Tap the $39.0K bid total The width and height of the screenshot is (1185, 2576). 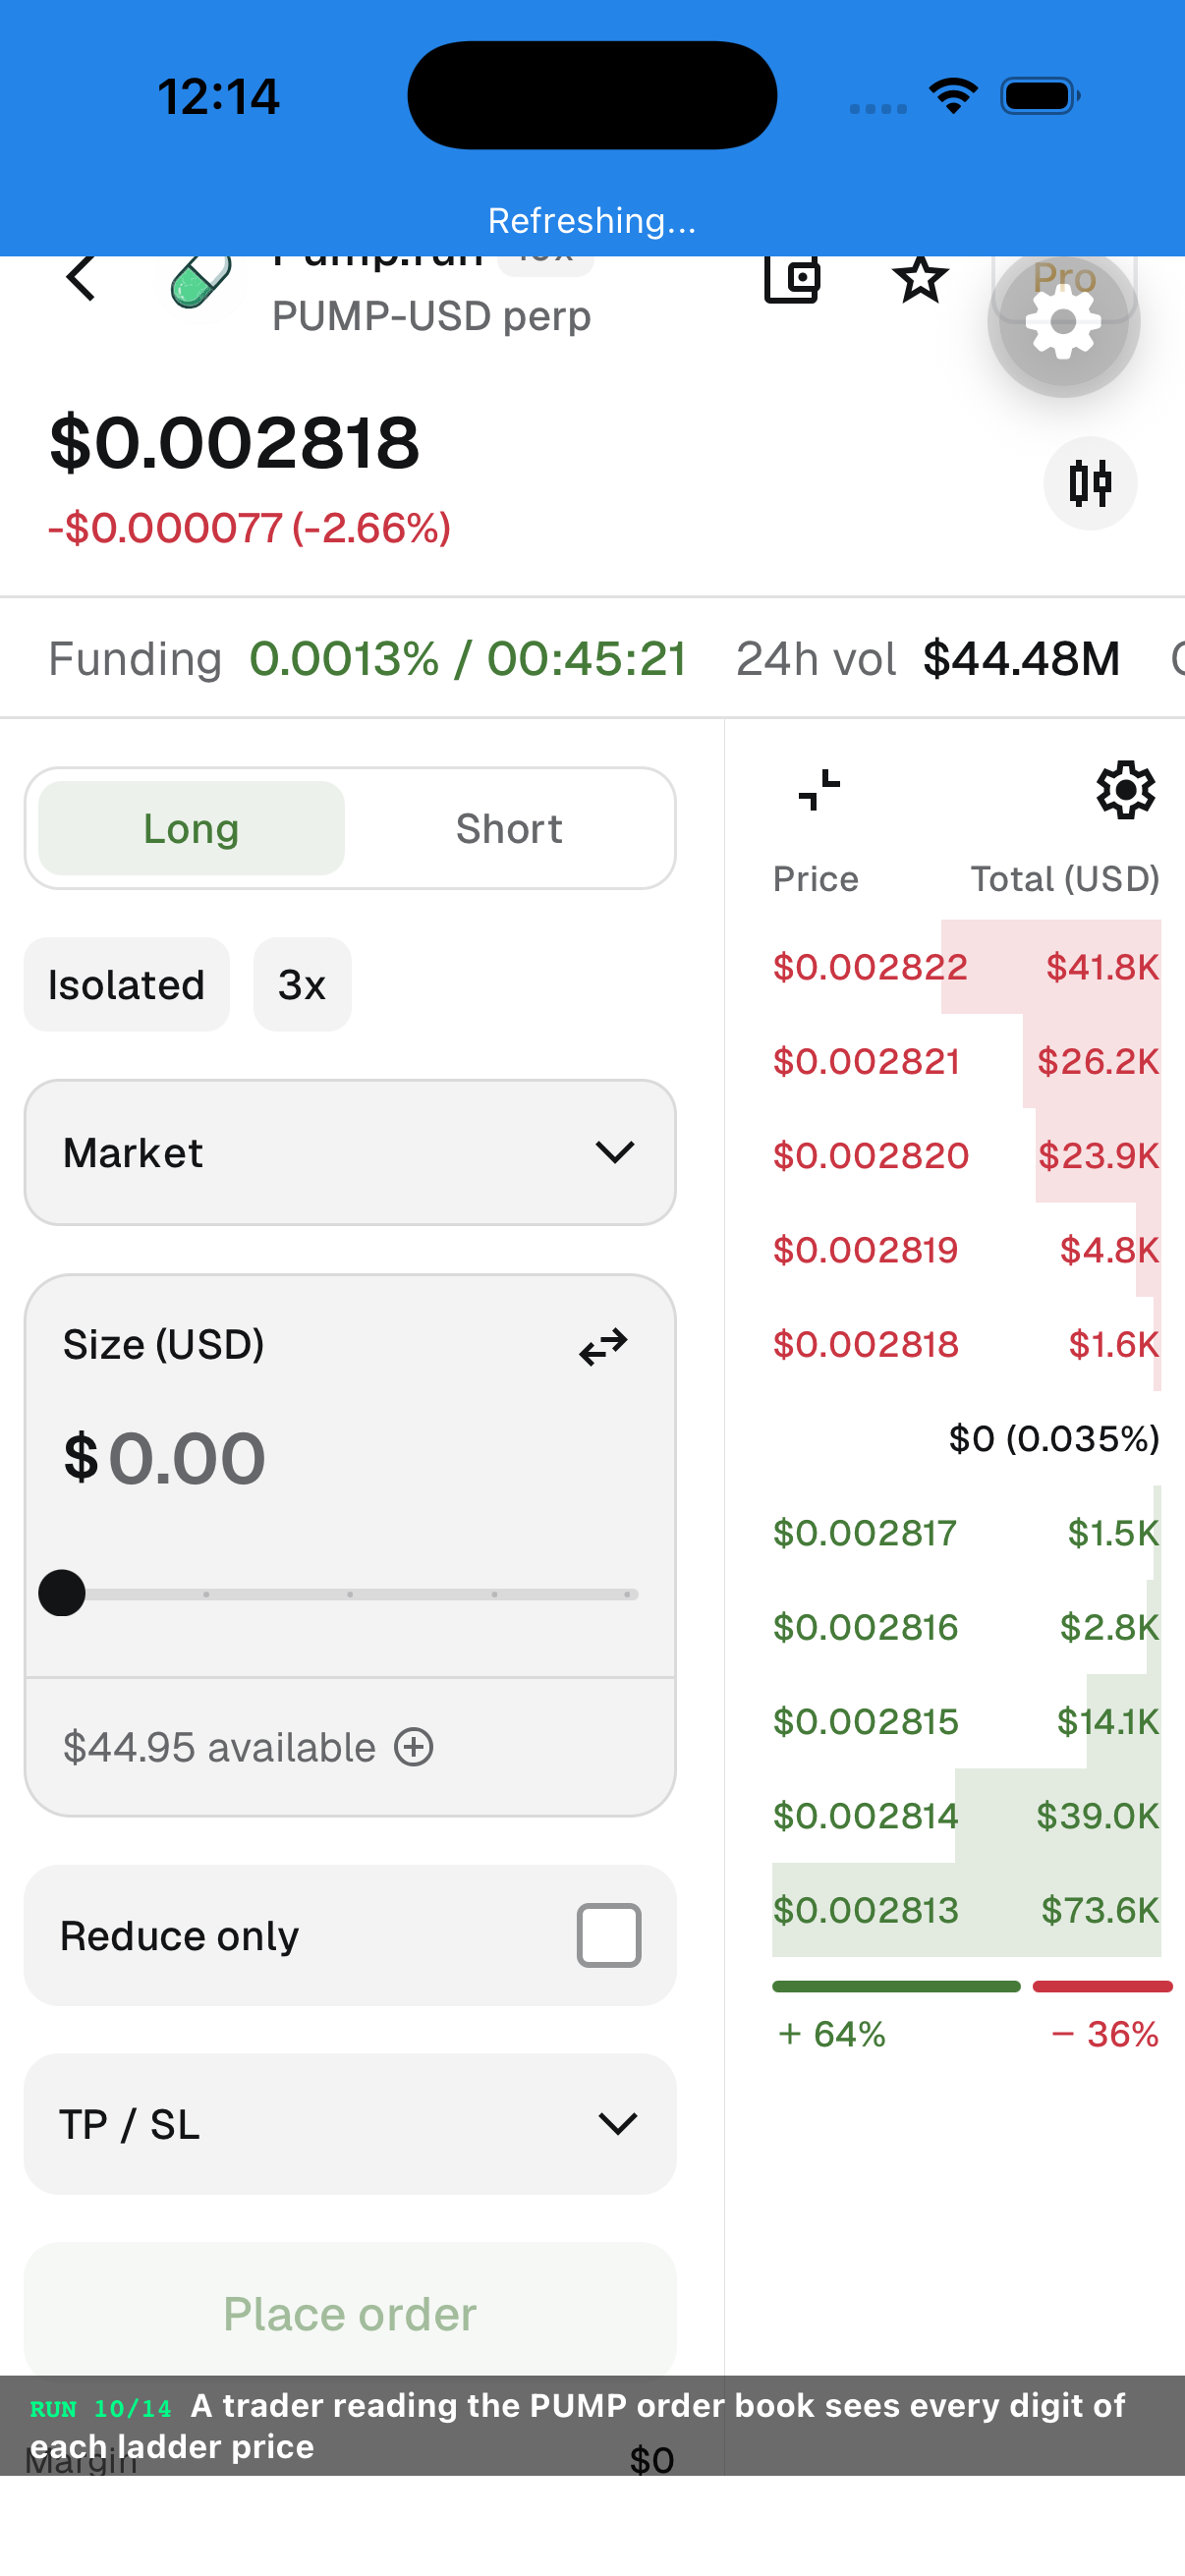1098,1815
